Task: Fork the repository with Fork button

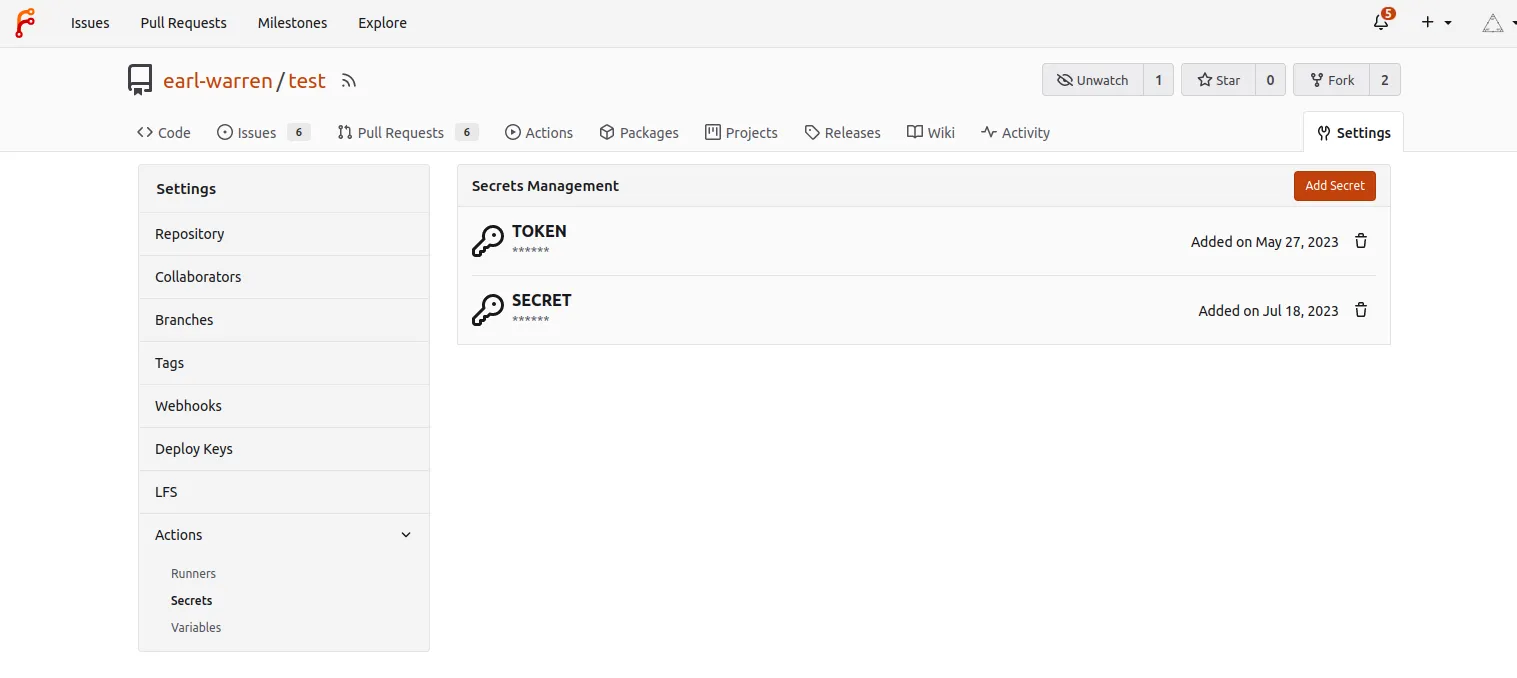Action: click(1330, 80)
